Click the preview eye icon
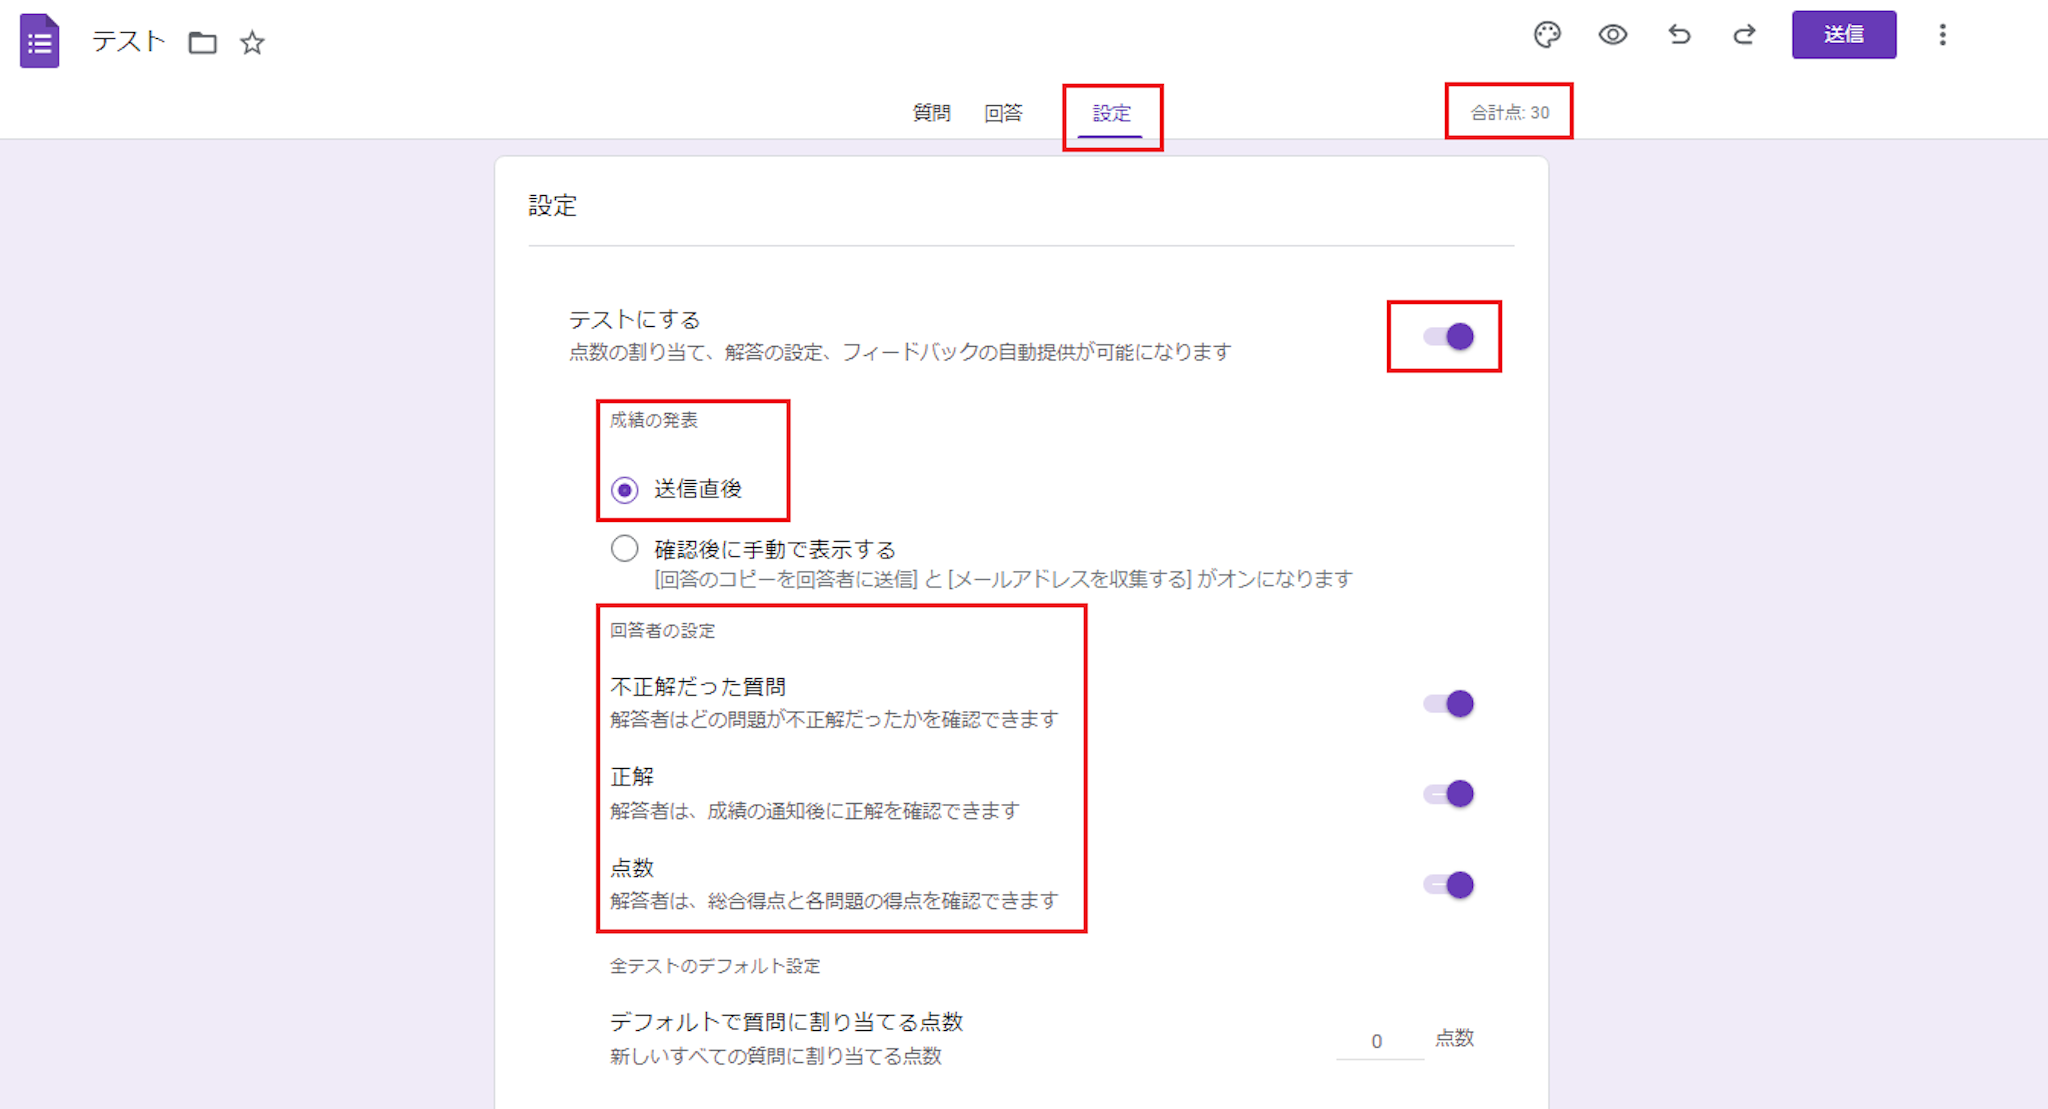This screenshot has height=1109, width=2048. pos(1612,35)
